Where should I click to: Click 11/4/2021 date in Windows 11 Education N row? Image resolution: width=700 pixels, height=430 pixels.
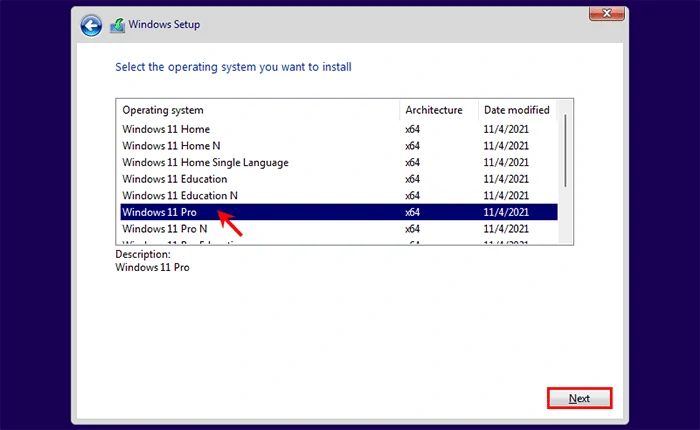pos(506,196)
